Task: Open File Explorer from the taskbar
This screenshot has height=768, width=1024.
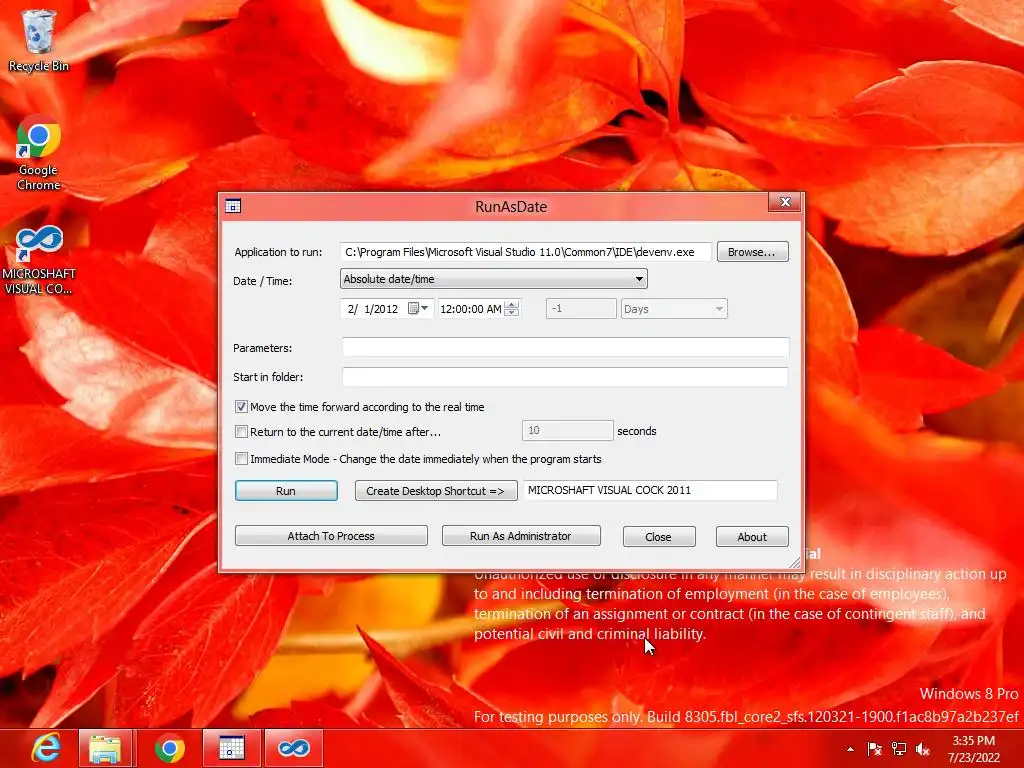Action: click(105, 748)
